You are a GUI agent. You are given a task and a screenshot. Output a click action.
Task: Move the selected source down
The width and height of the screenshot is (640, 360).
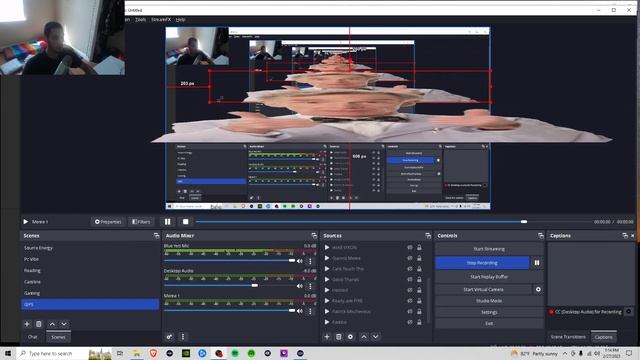(x=376, y=337)
